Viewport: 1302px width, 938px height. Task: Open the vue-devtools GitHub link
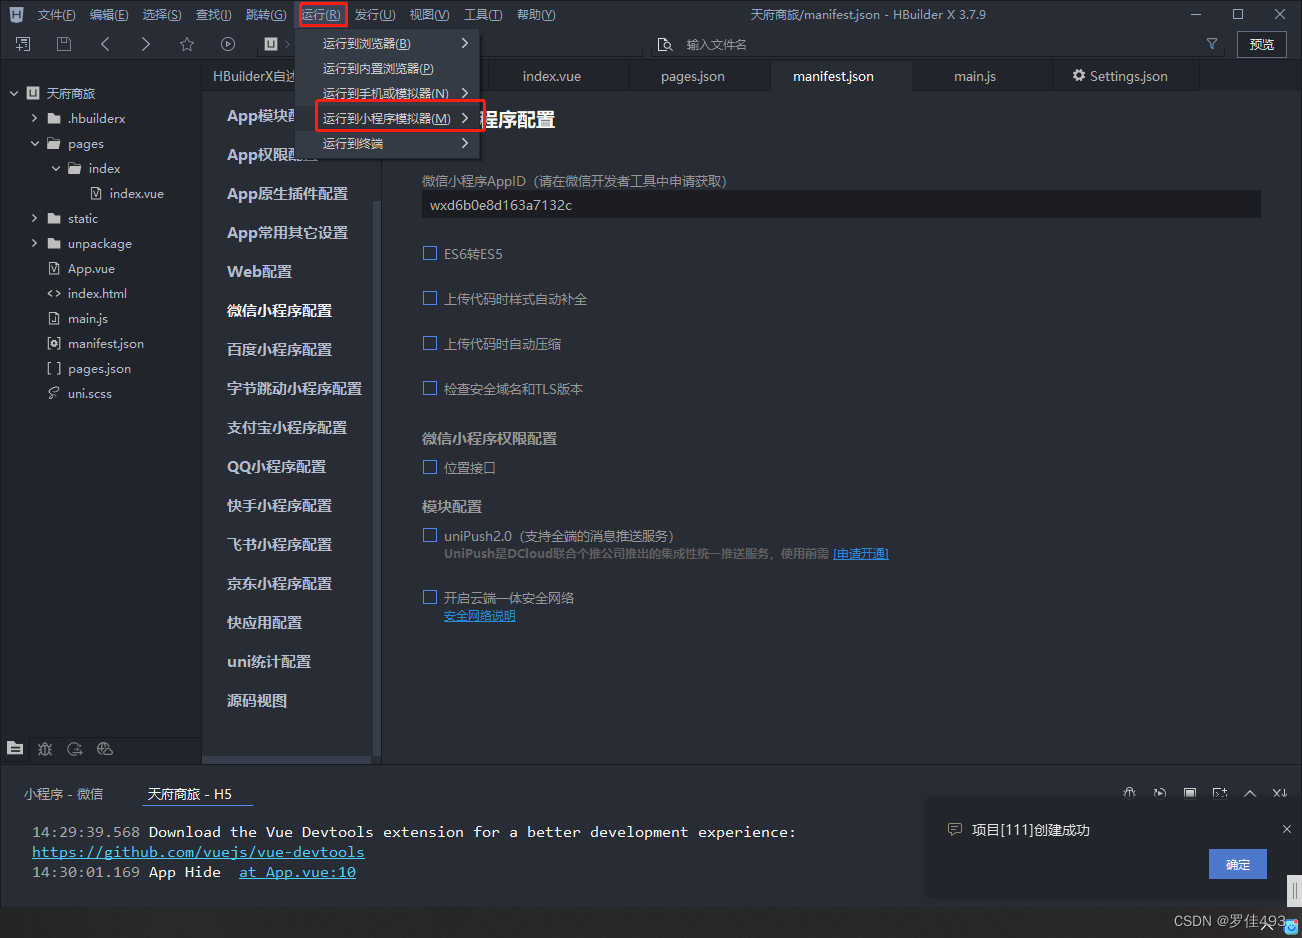[198, 852]
